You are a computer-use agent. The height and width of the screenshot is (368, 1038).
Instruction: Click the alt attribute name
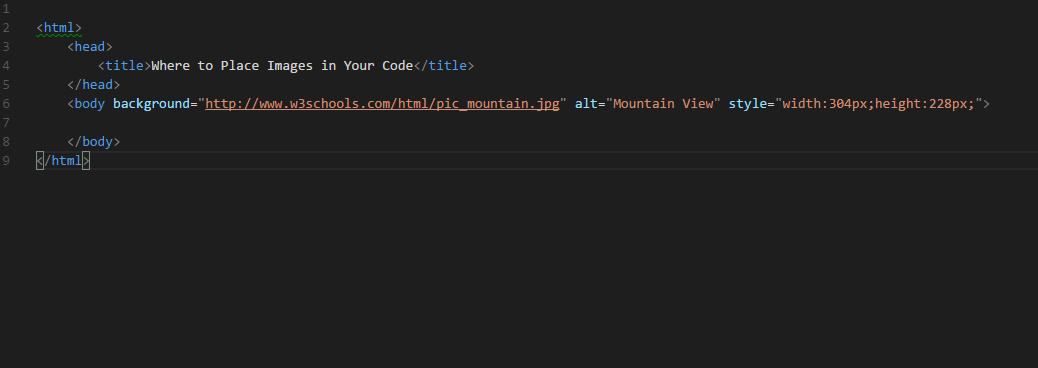click(586, 104)
